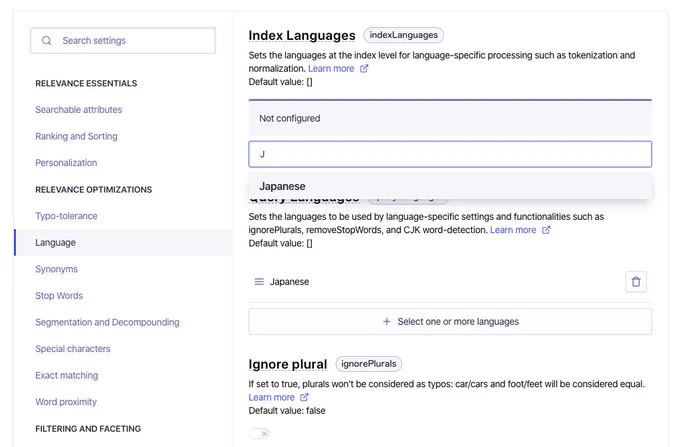
Task: Click the Ignore plural heading
Action: click(x=288, y=364)
